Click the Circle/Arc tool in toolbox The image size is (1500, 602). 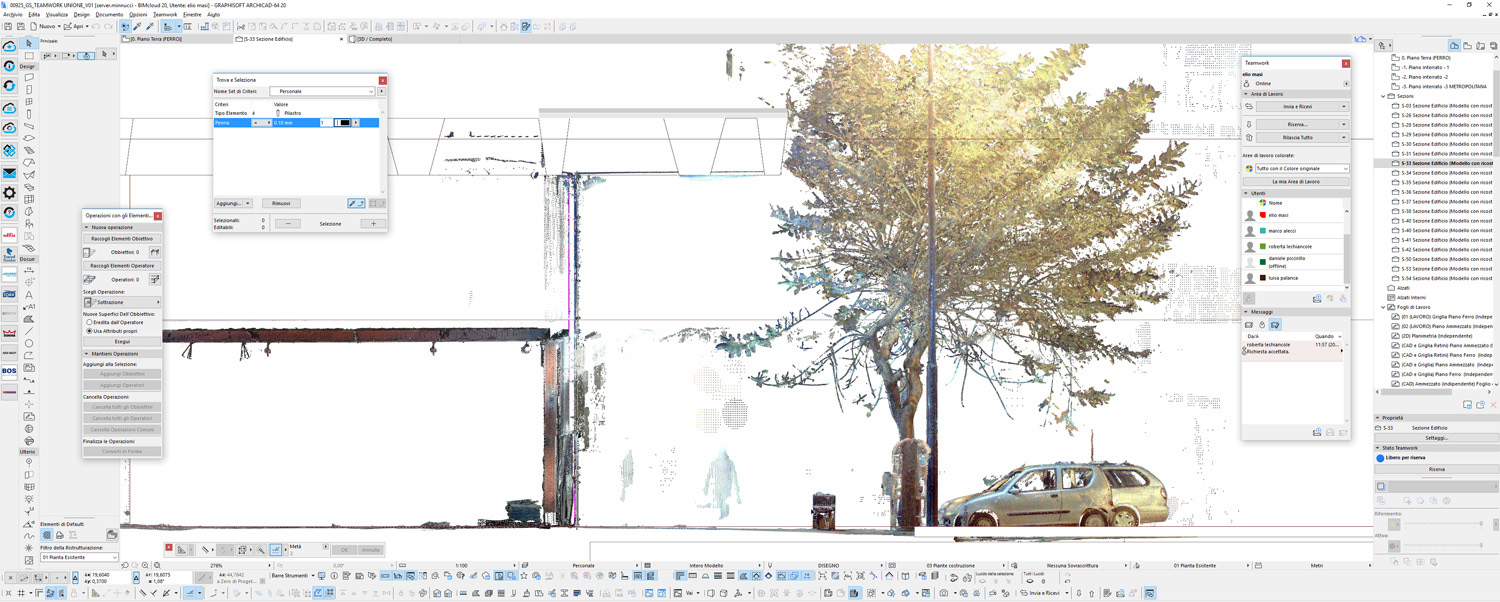tap(29, 343)
